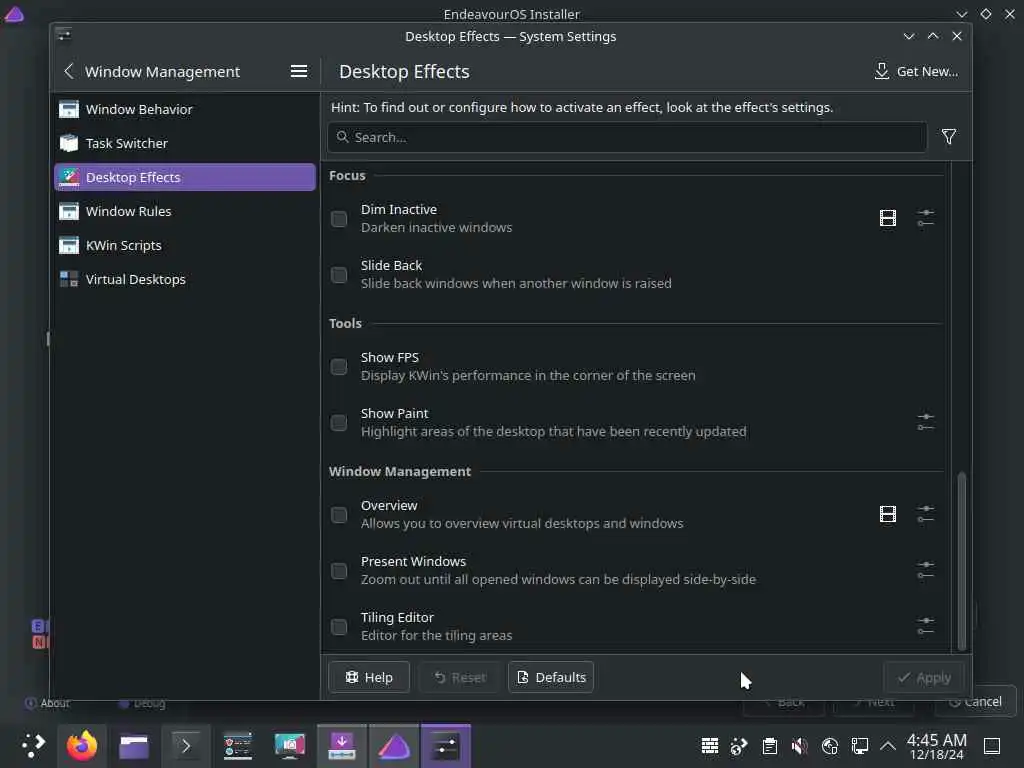The height and width of the screenshot is (768, 1024).
Task: Open the clipboard tray icon
Action: 769,746
